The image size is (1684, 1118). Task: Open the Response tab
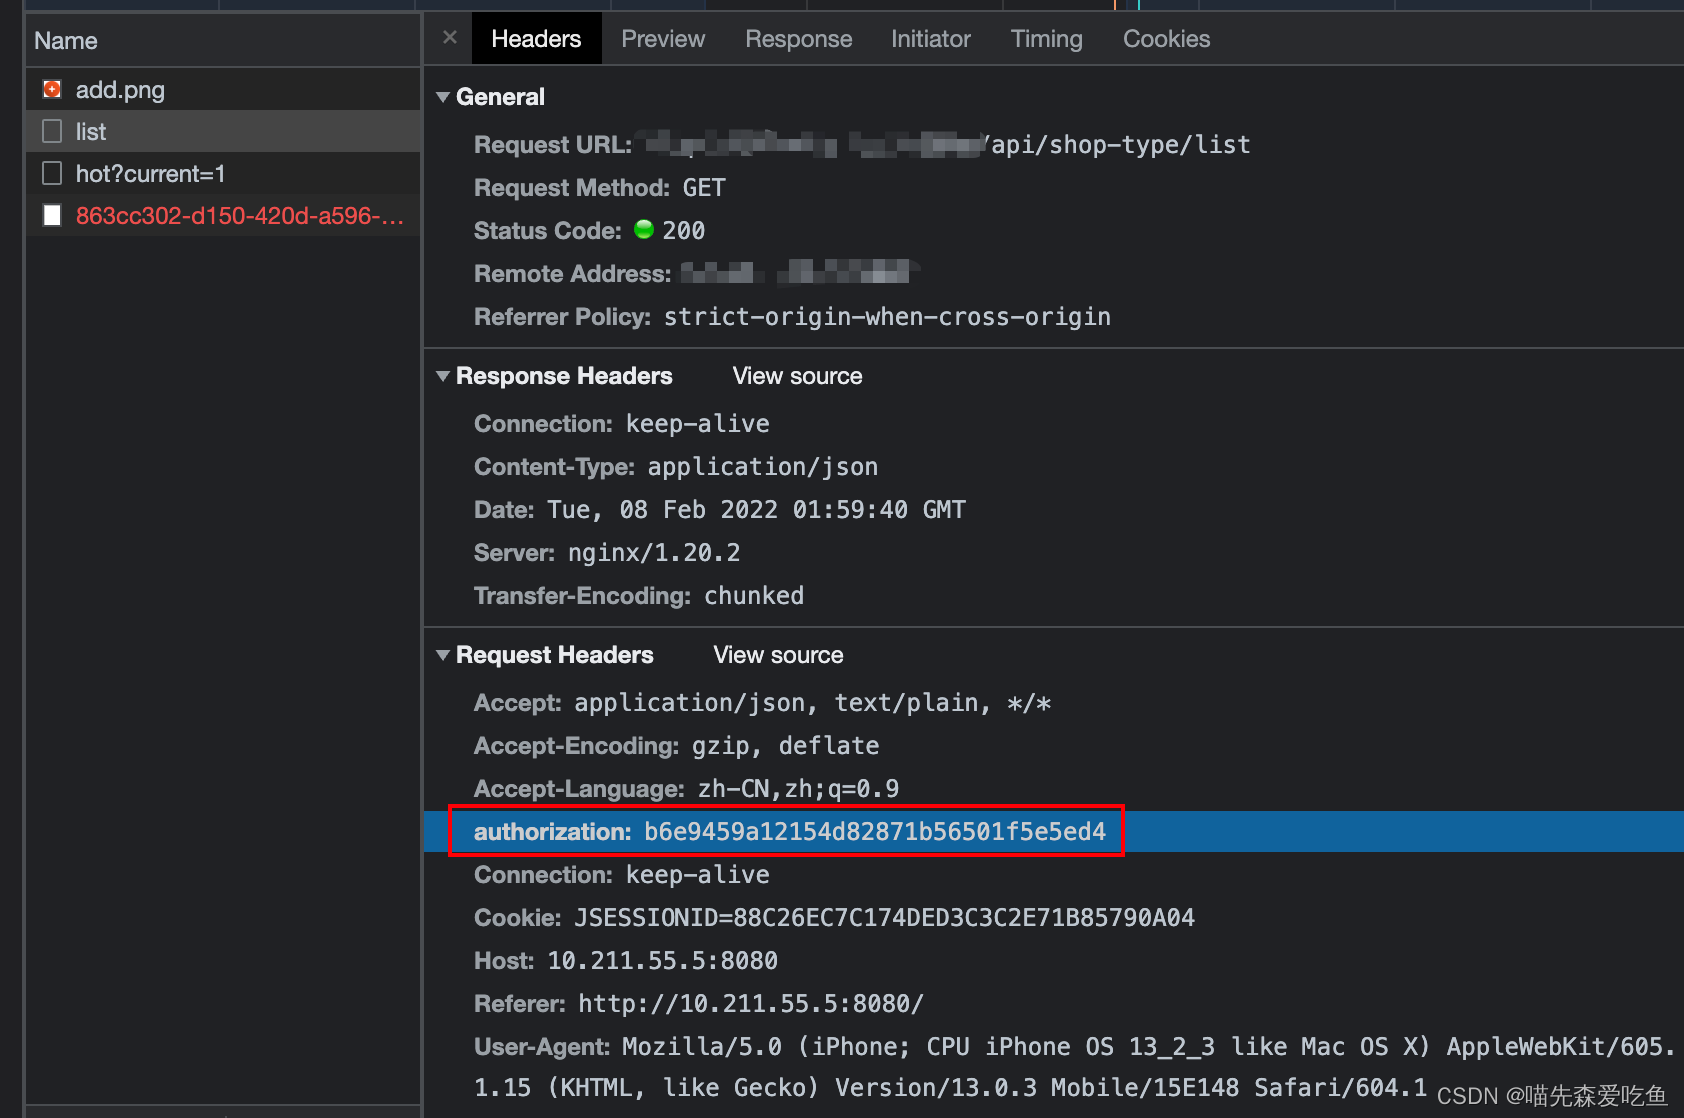tap(798, 39)
